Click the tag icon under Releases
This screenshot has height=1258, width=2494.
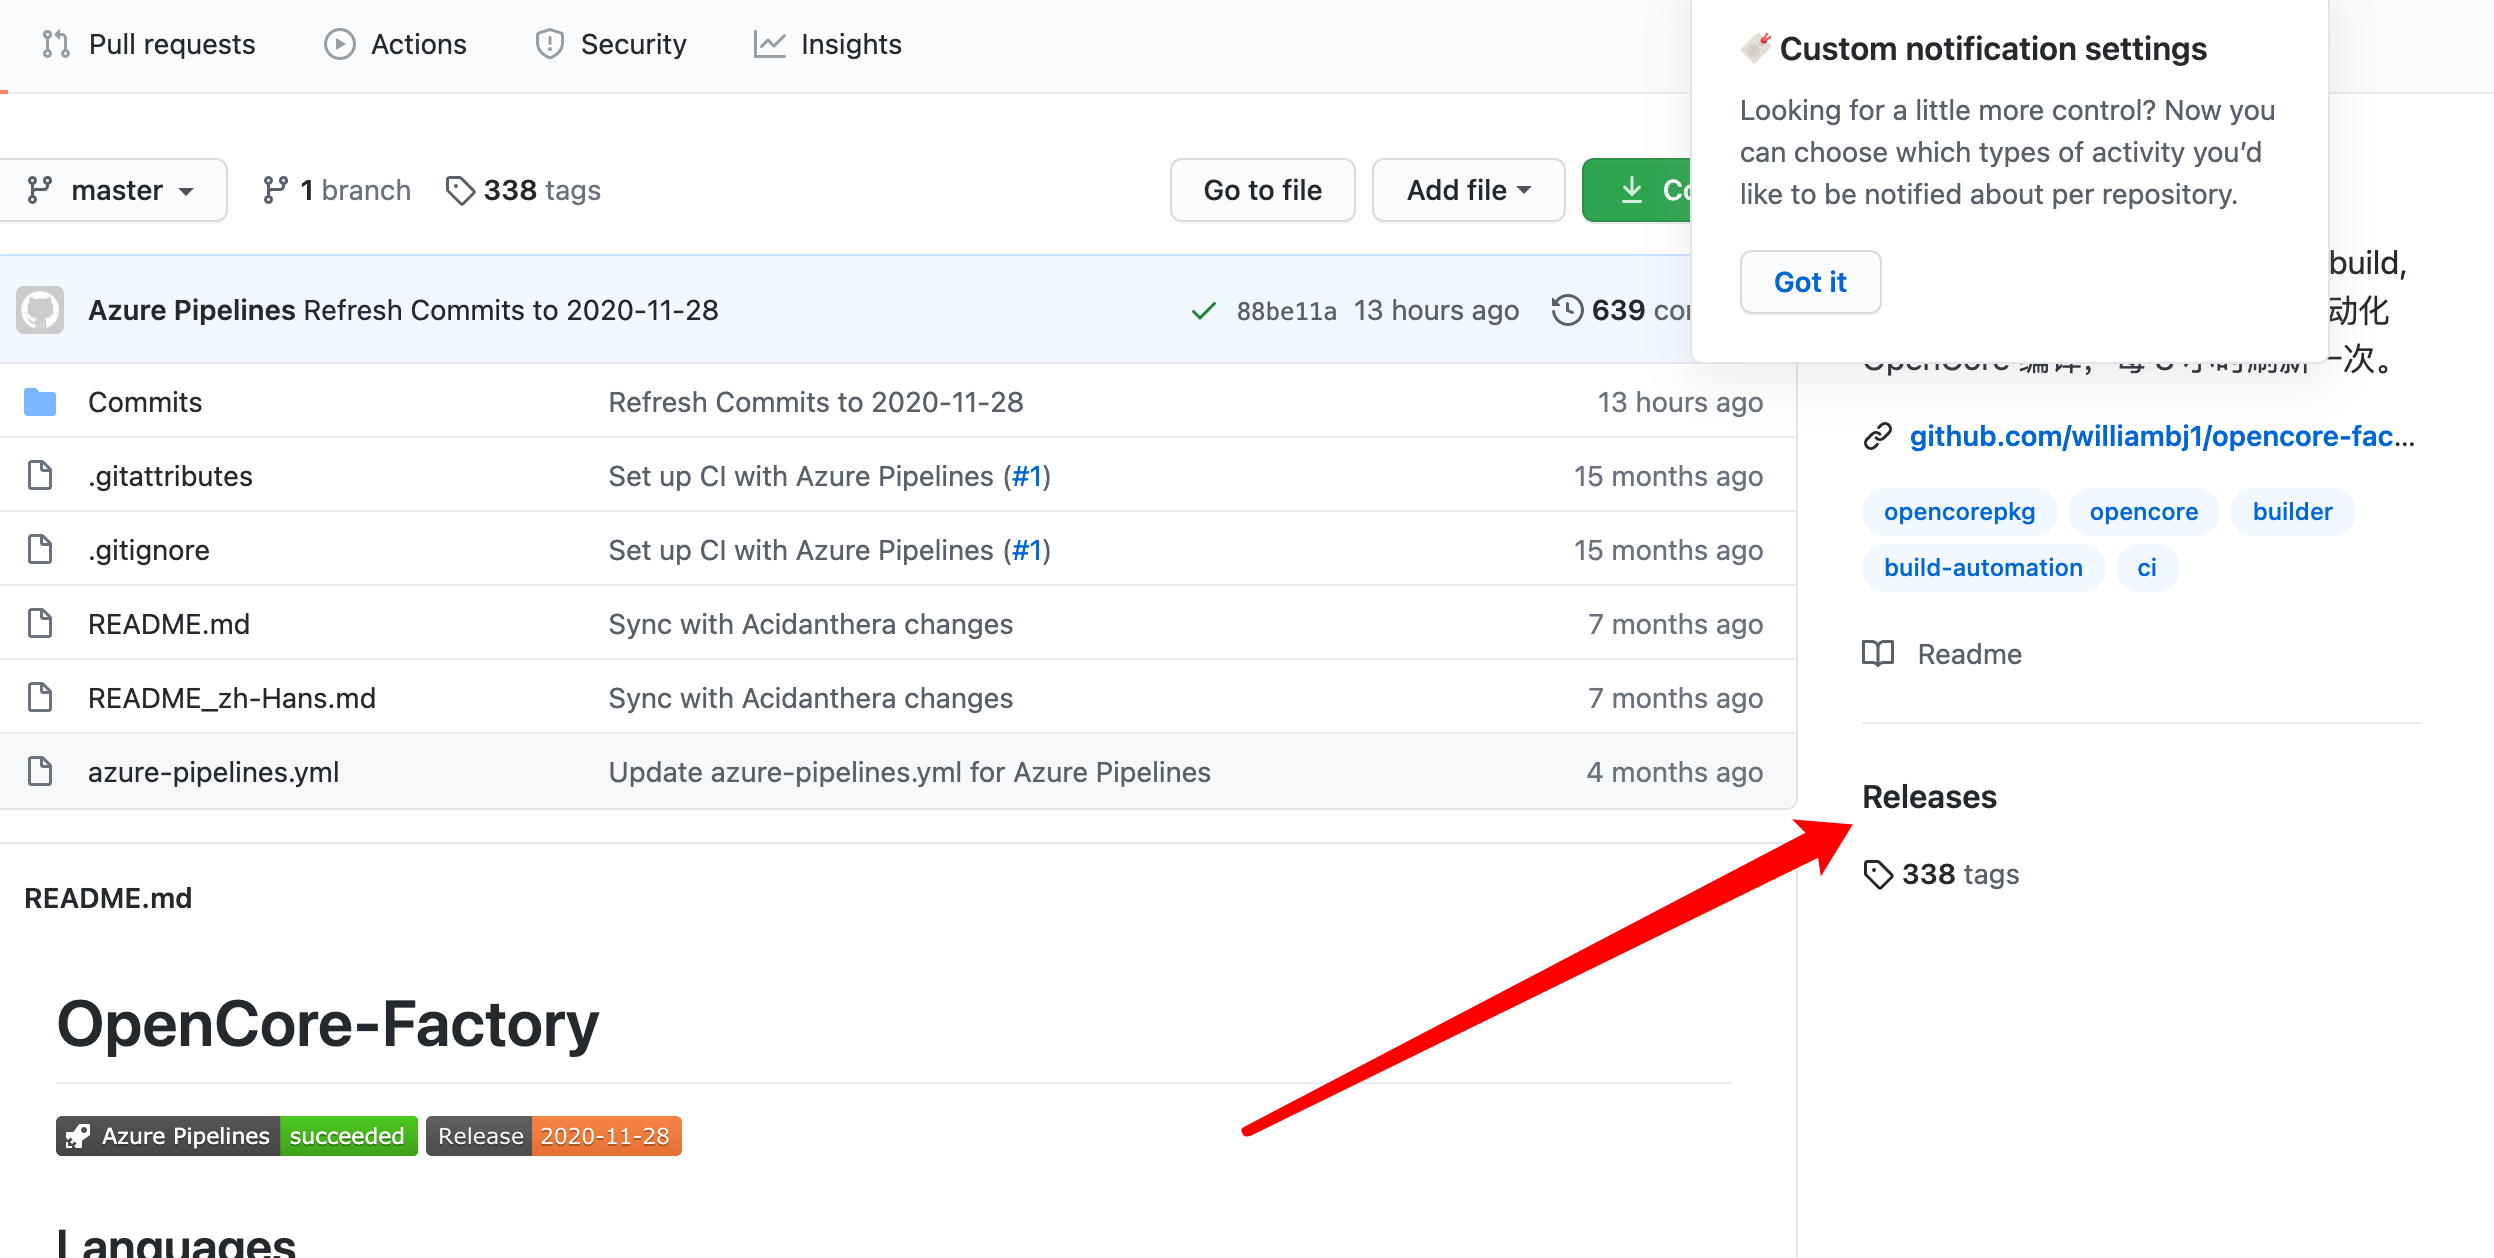tap(1878, 875)
